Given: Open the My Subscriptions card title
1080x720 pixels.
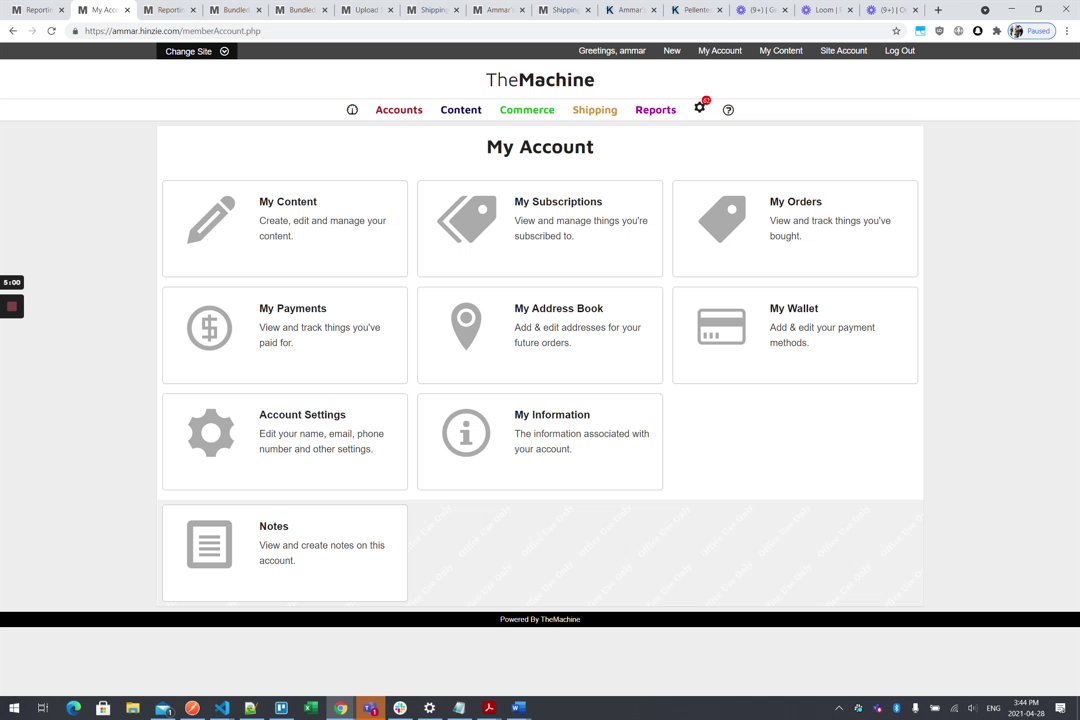Looking at the screenshot, I should pyautogui.click(x=558, y=202).
